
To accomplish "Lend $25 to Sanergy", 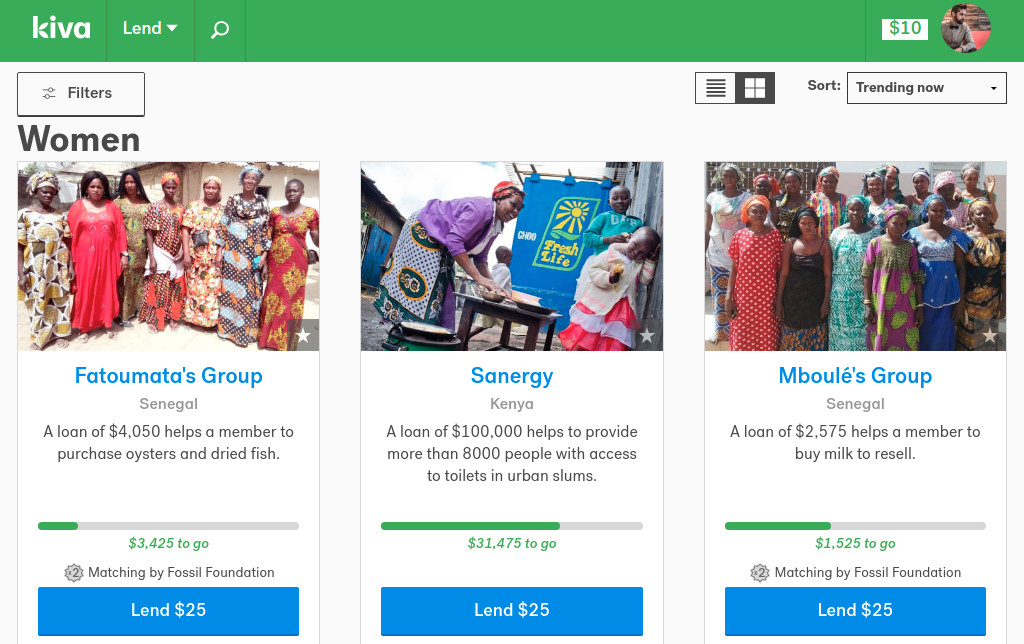I will point(512,610).
